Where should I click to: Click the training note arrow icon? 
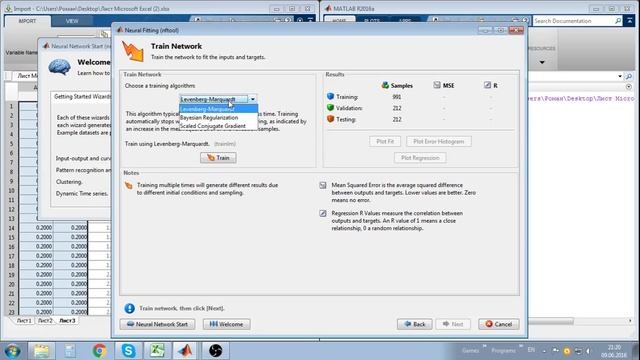129,186
